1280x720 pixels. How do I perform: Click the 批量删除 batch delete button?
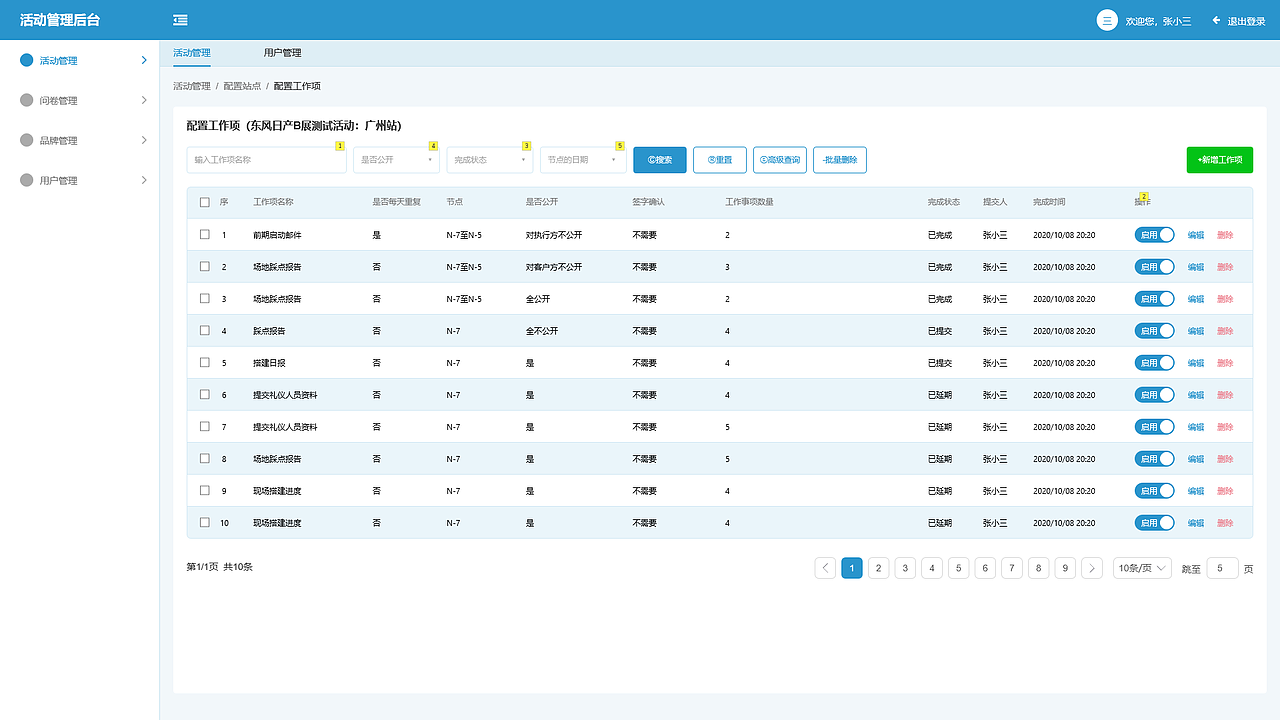[840, 160]
